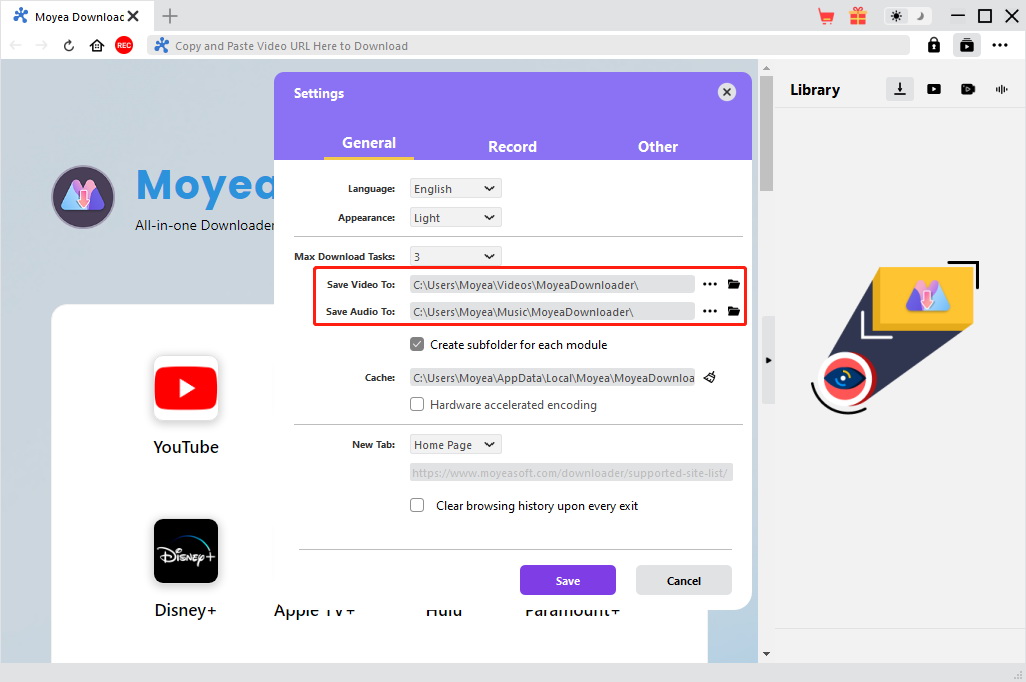Click the shopping cart icon
The width and height of the screenshot is (1026, 682).
pos(826,16)
